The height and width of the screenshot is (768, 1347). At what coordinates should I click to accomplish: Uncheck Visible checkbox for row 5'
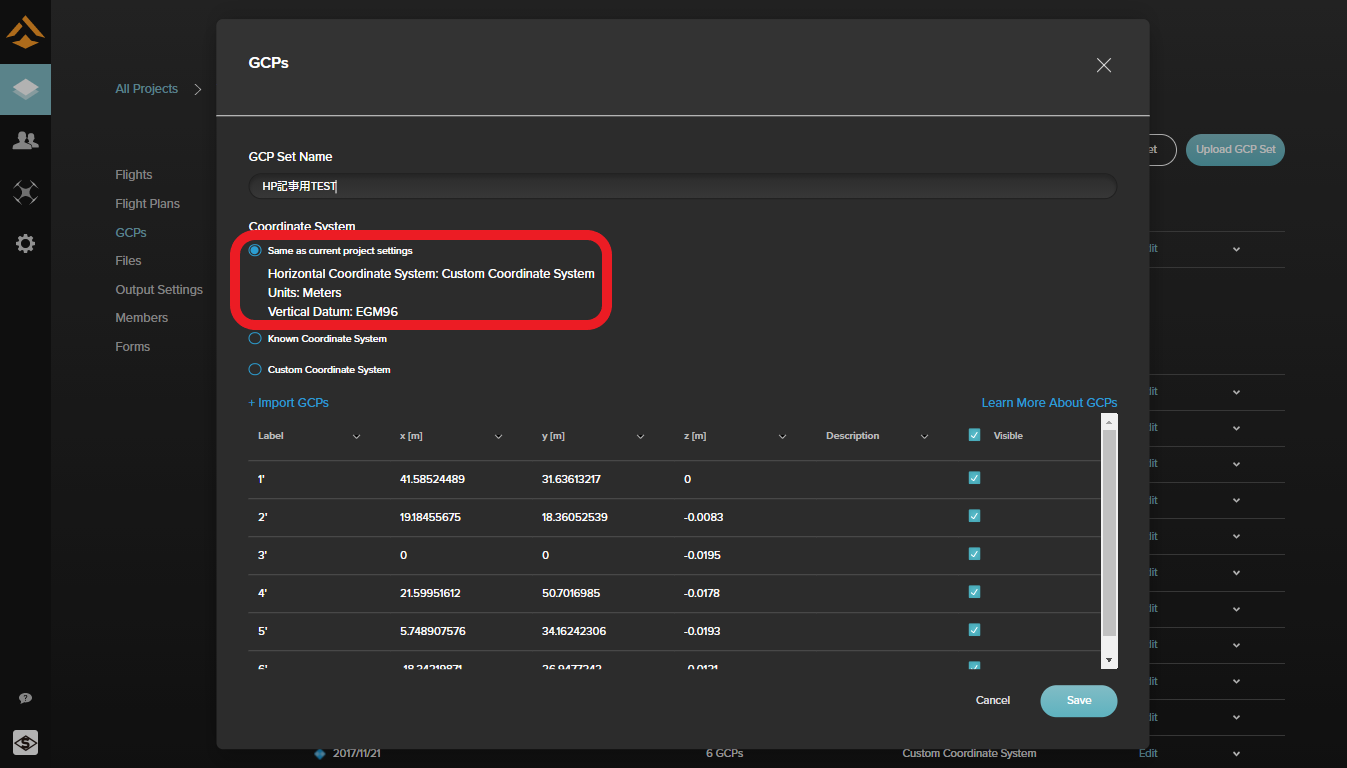(974, 630)
